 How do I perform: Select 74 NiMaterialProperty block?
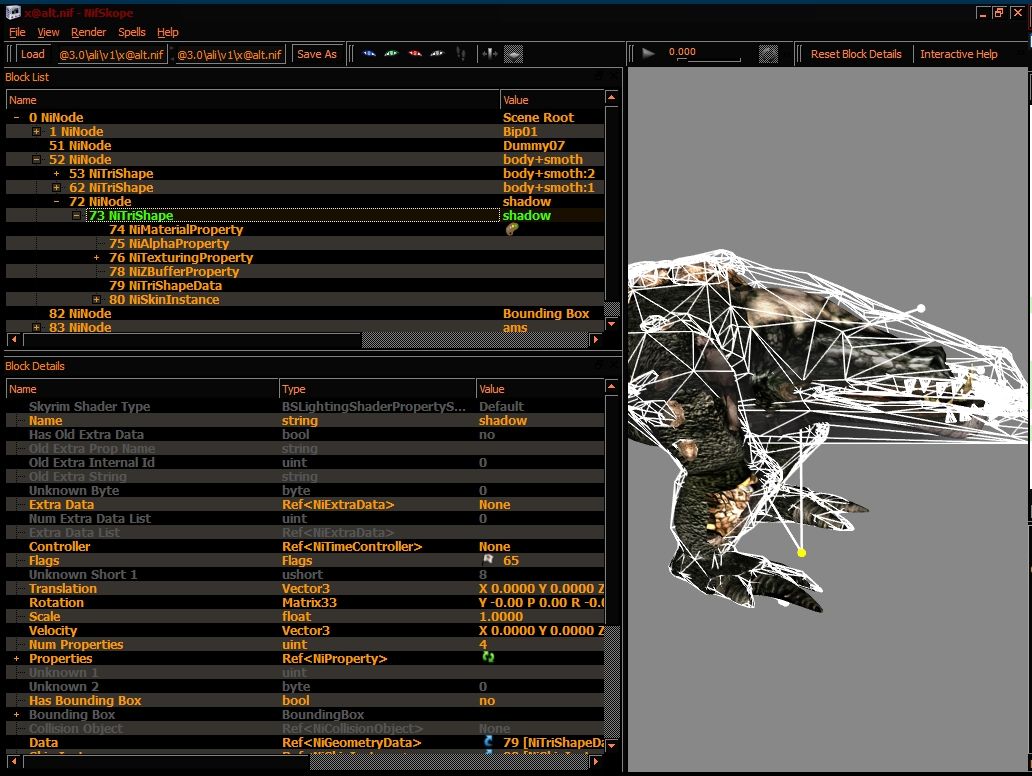[176, 230]
